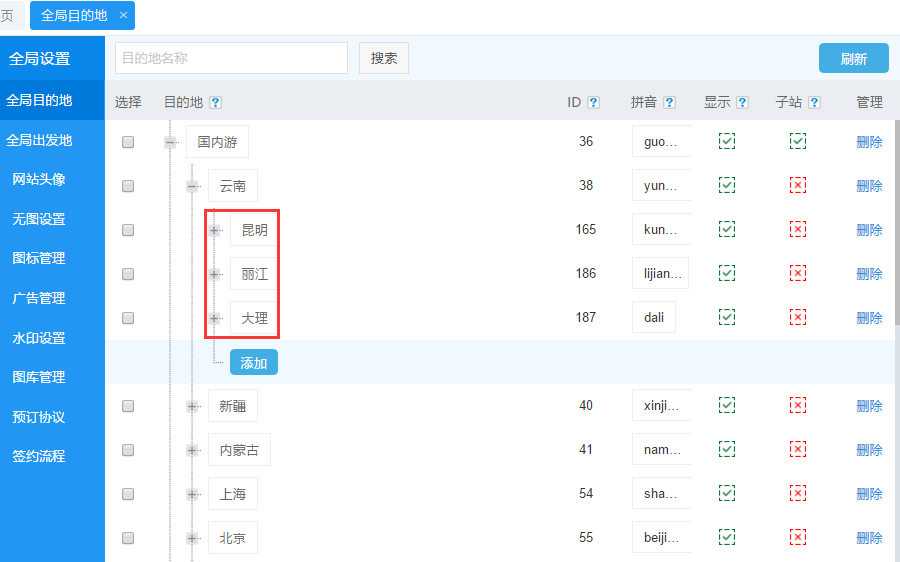Click the help icon next to 拼音 header
The image size is (900, 562).
point(669,102)
